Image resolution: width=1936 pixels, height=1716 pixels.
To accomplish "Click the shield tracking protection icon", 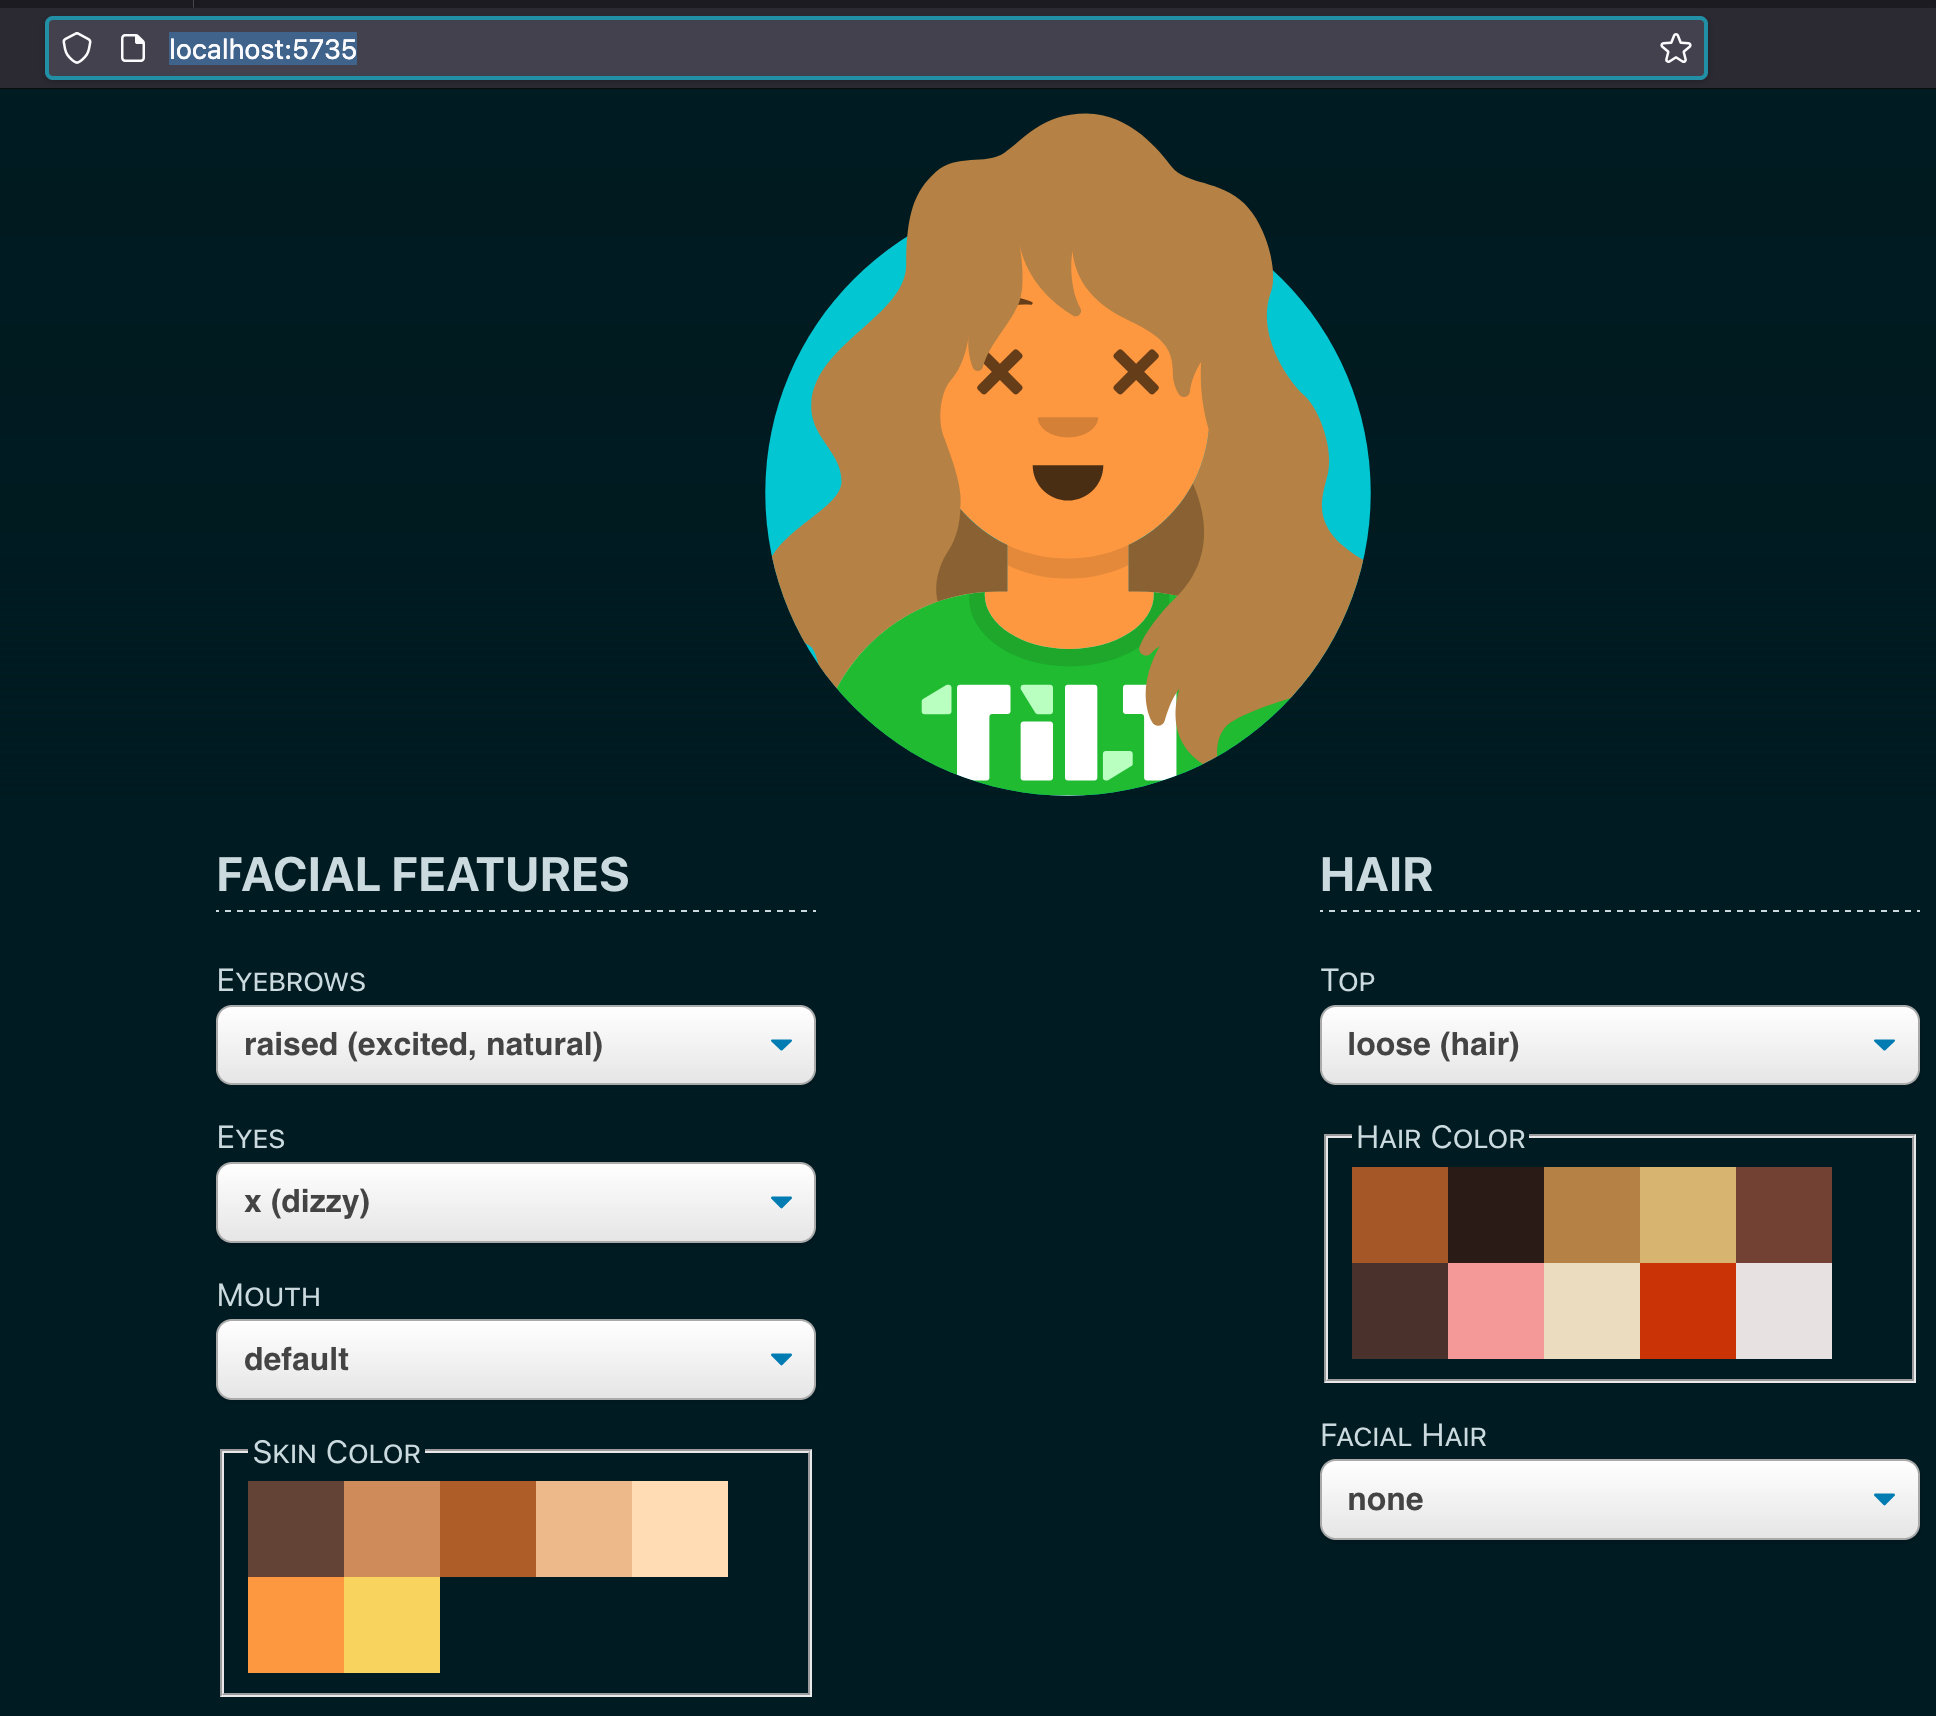I will pyautogui.click(x=77, y=48).
